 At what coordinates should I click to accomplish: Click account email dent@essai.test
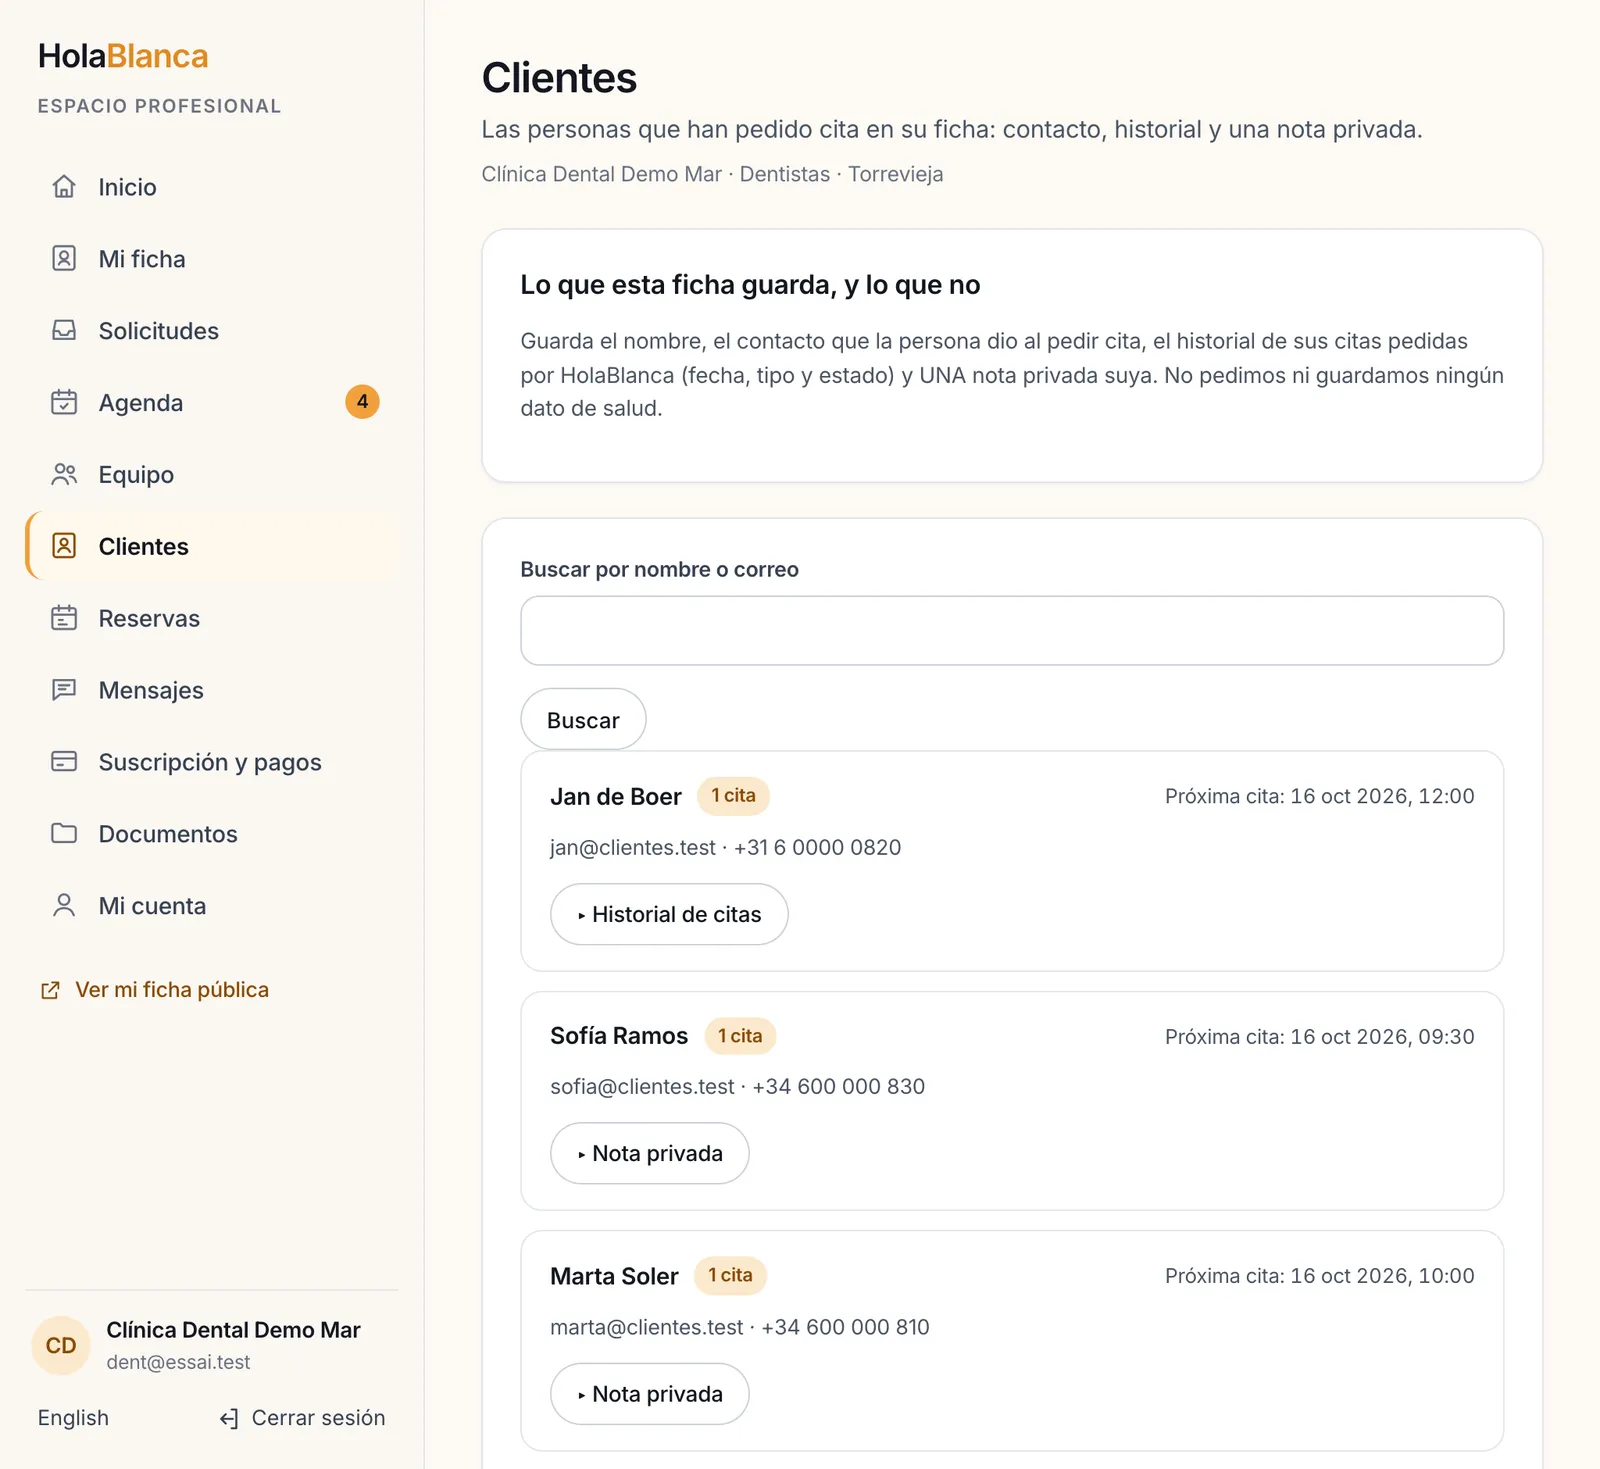178,1362
